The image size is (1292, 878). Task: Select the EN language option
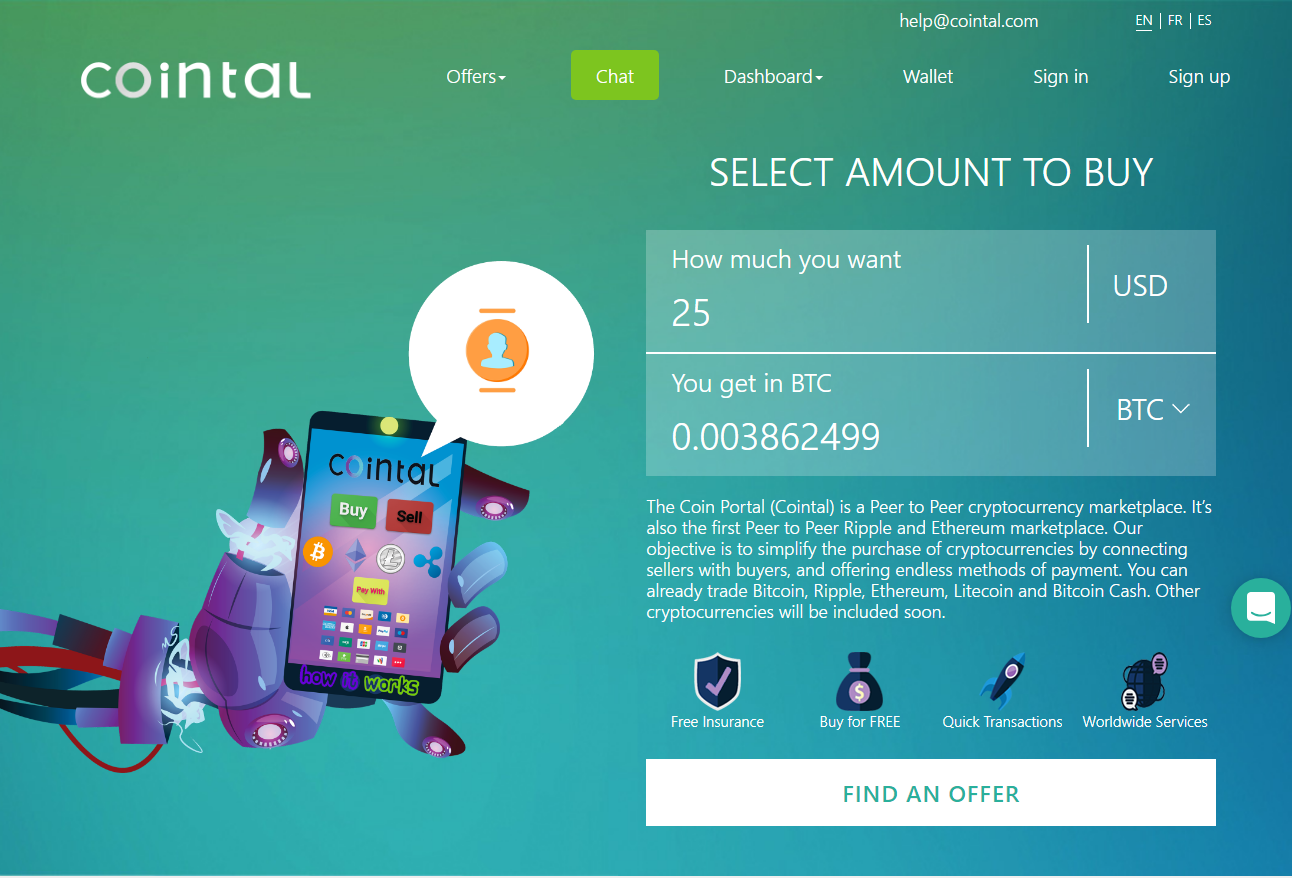coord(1144,20)
